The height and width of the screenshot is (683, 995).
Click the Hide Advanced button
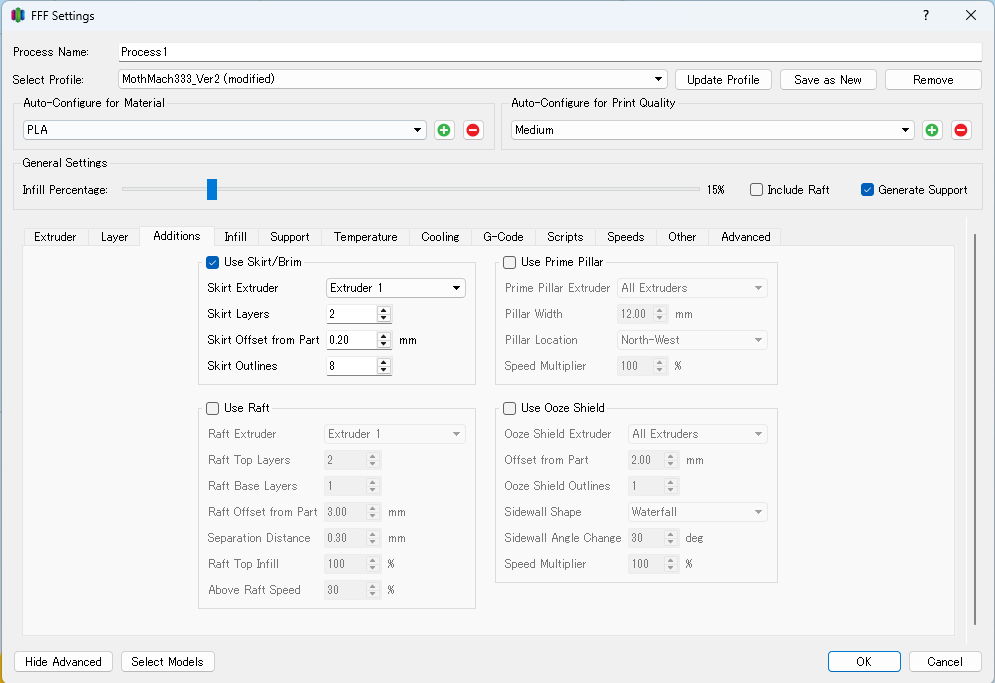coord(63,661)
